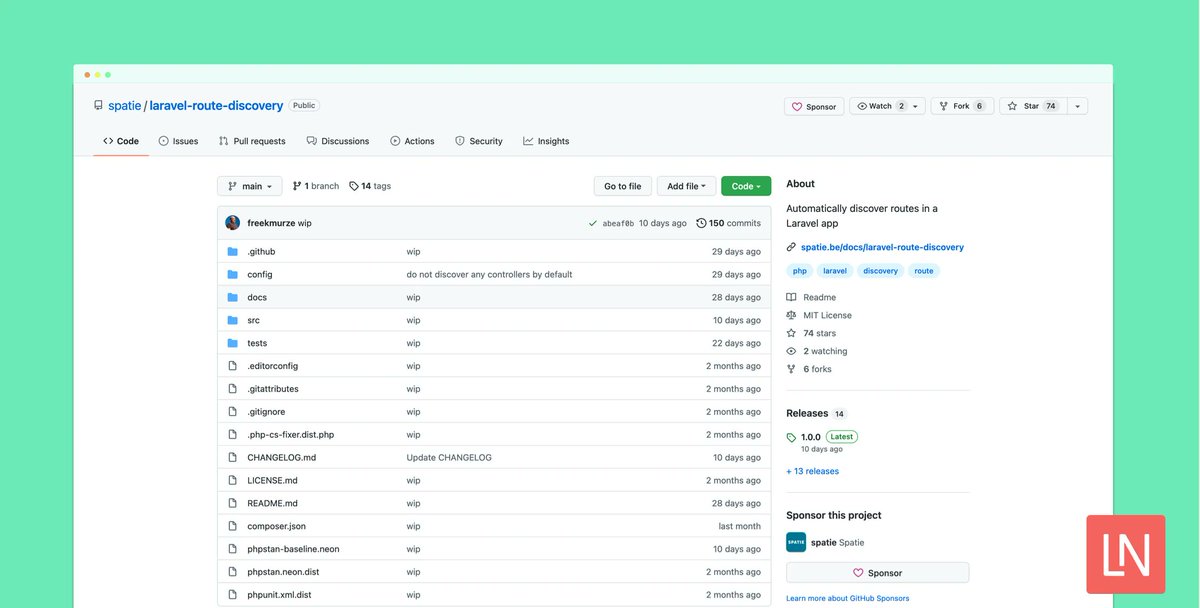Expand the dropdown arrow beside Star
The width and height of the screenshot is (1200, 608).
click(1077, 106)
